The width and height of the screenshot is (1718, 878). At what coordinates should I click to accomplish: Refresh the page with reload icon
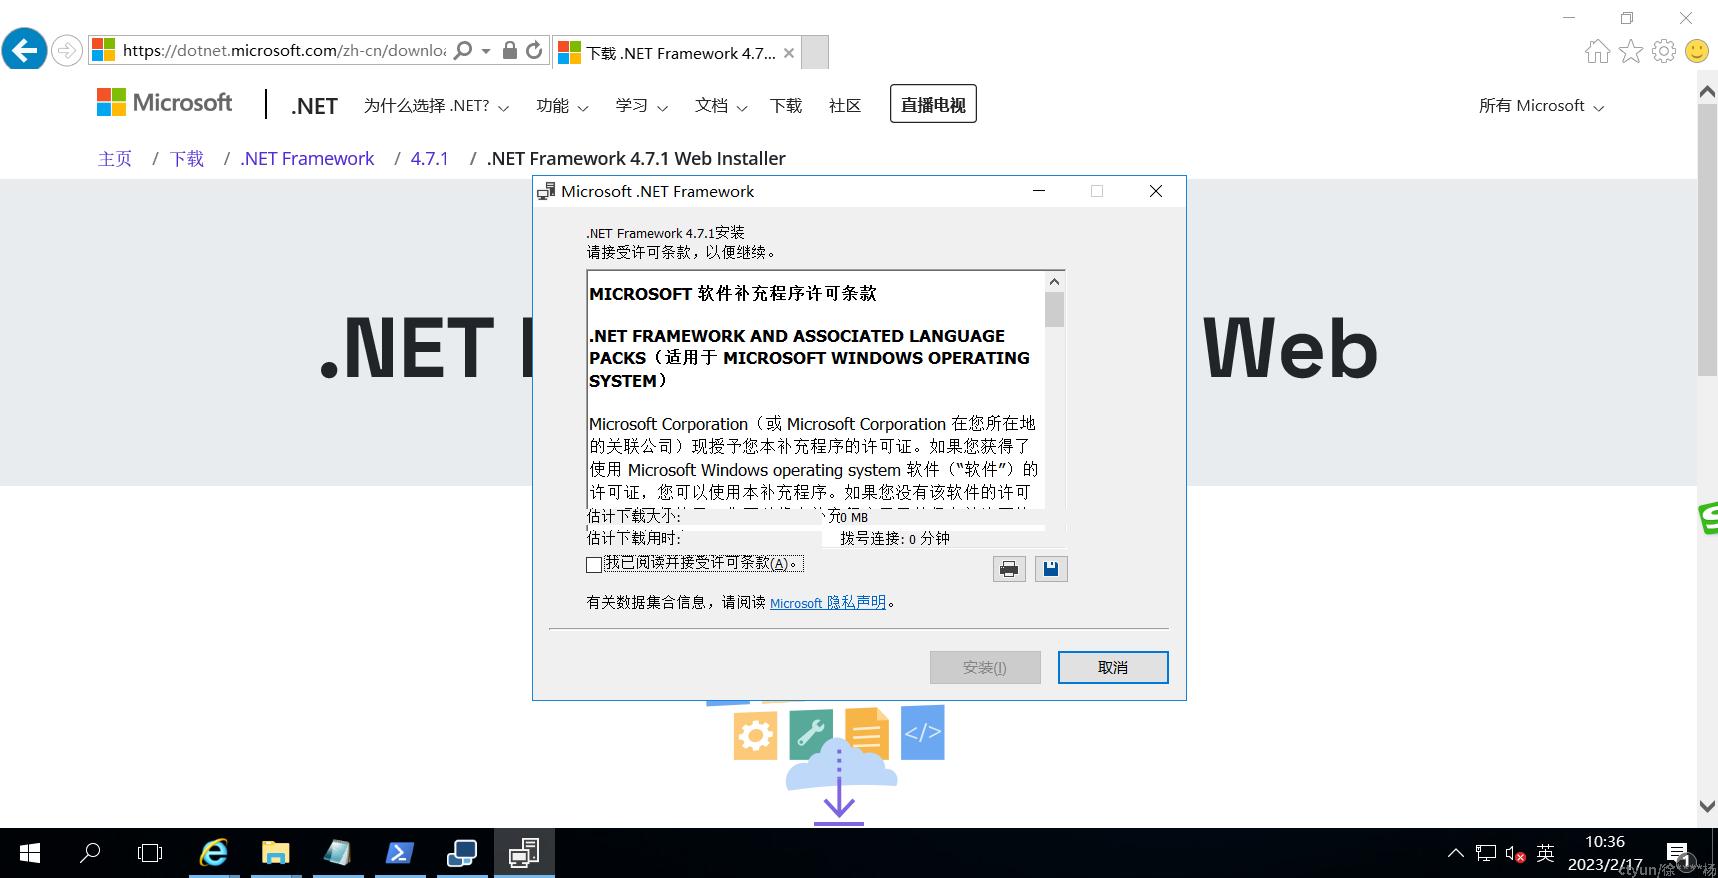[534, 50]
